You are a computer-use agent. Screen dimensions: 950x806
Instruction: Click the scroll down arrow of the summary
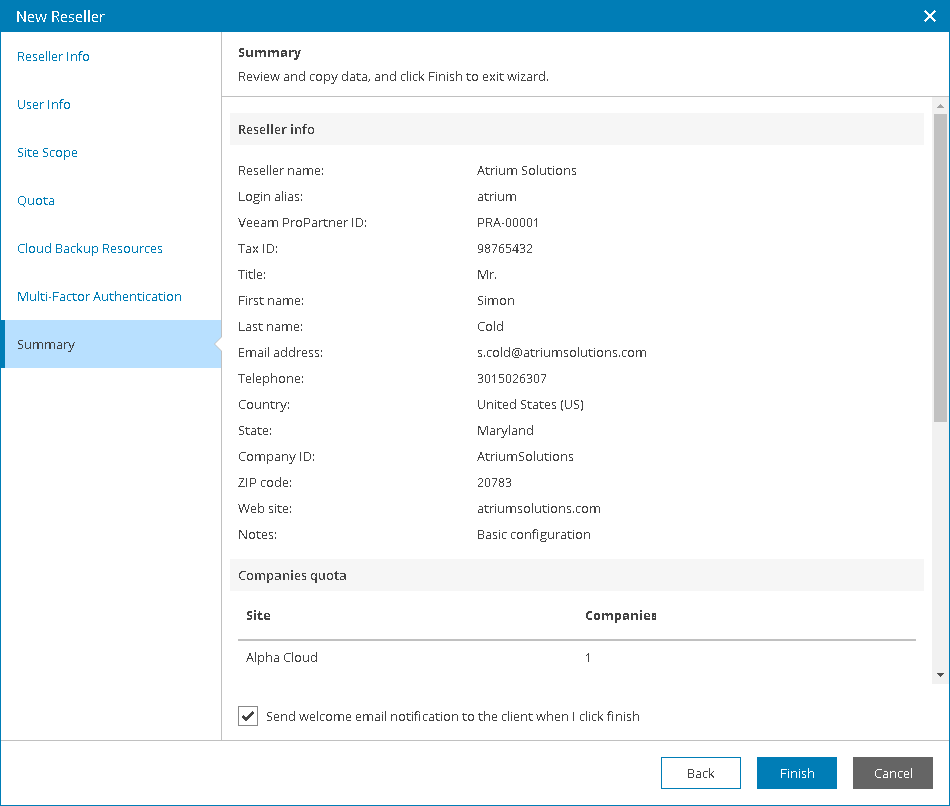940,675
